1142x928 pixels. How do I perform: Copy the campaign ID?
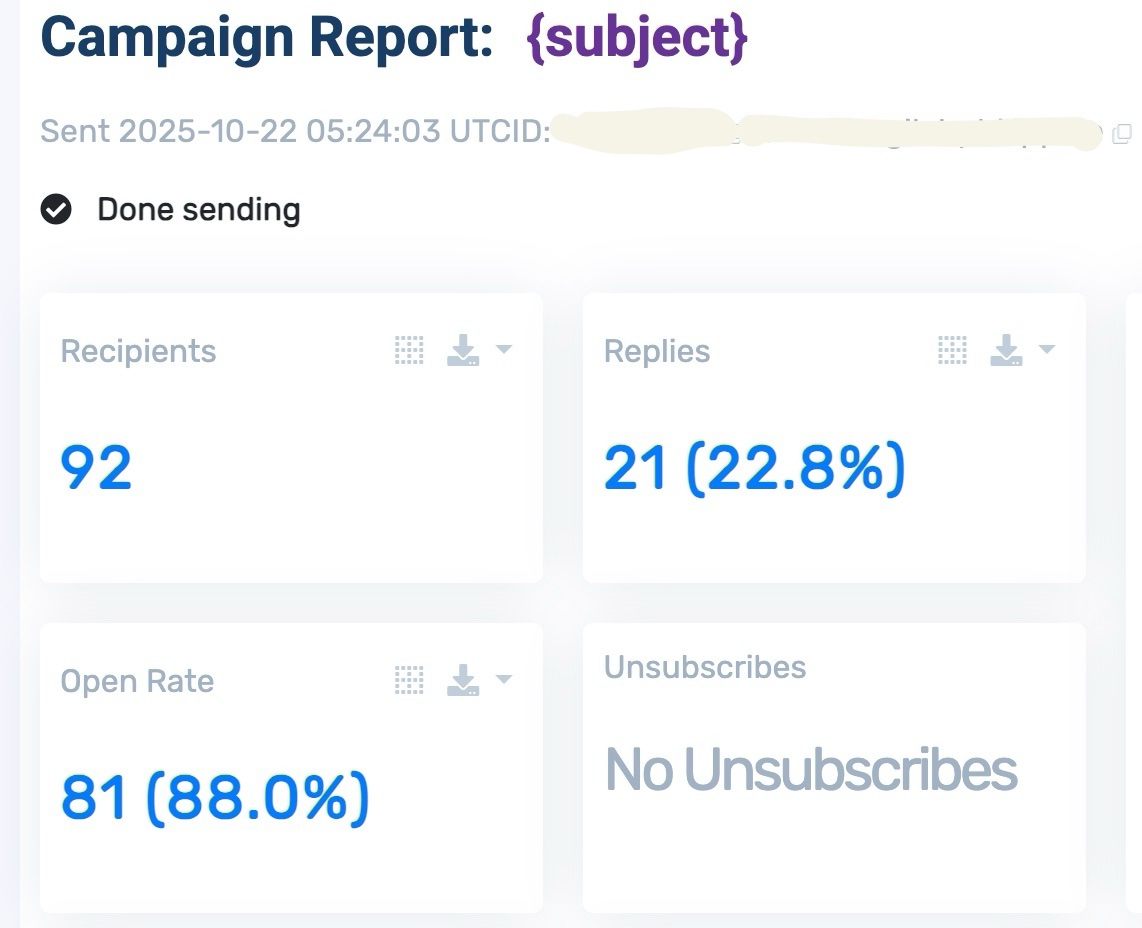click(1122, 133)
